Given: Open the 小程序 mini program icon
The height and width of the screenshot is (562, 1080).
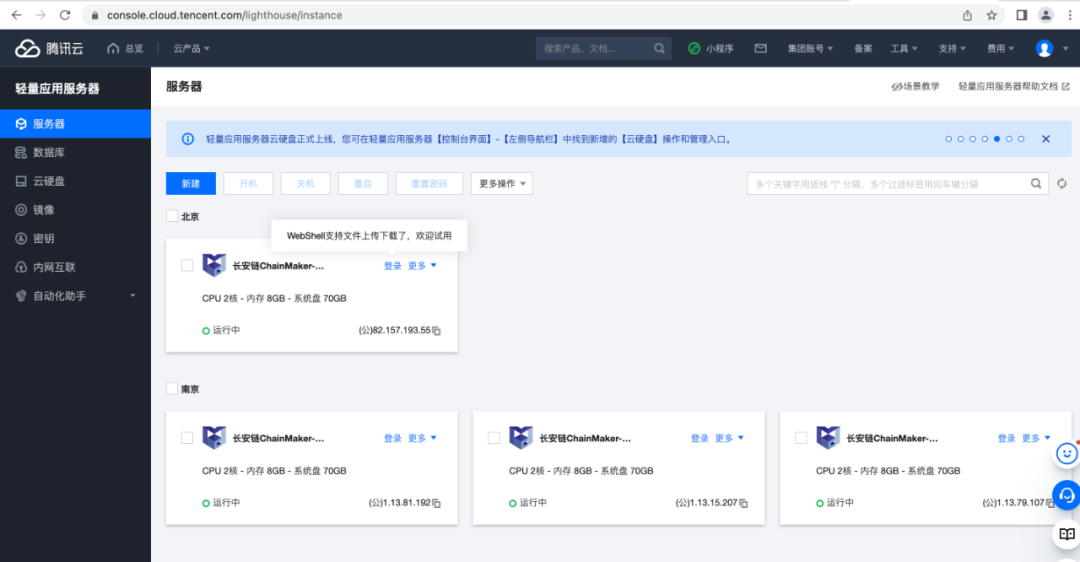Looking at the screenshot, I should [x=694, y=48].
